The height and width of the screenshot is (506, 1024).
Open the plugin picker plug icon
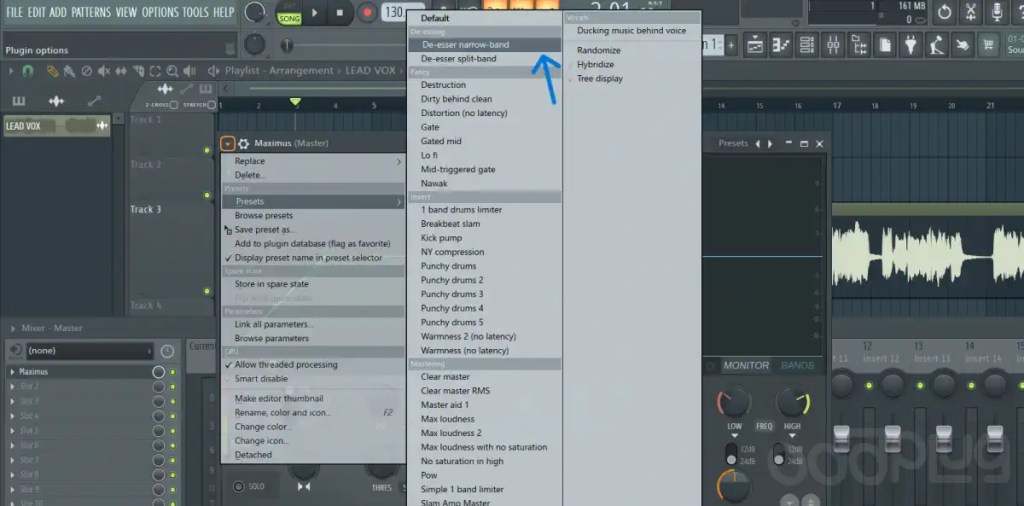(911, 45)
